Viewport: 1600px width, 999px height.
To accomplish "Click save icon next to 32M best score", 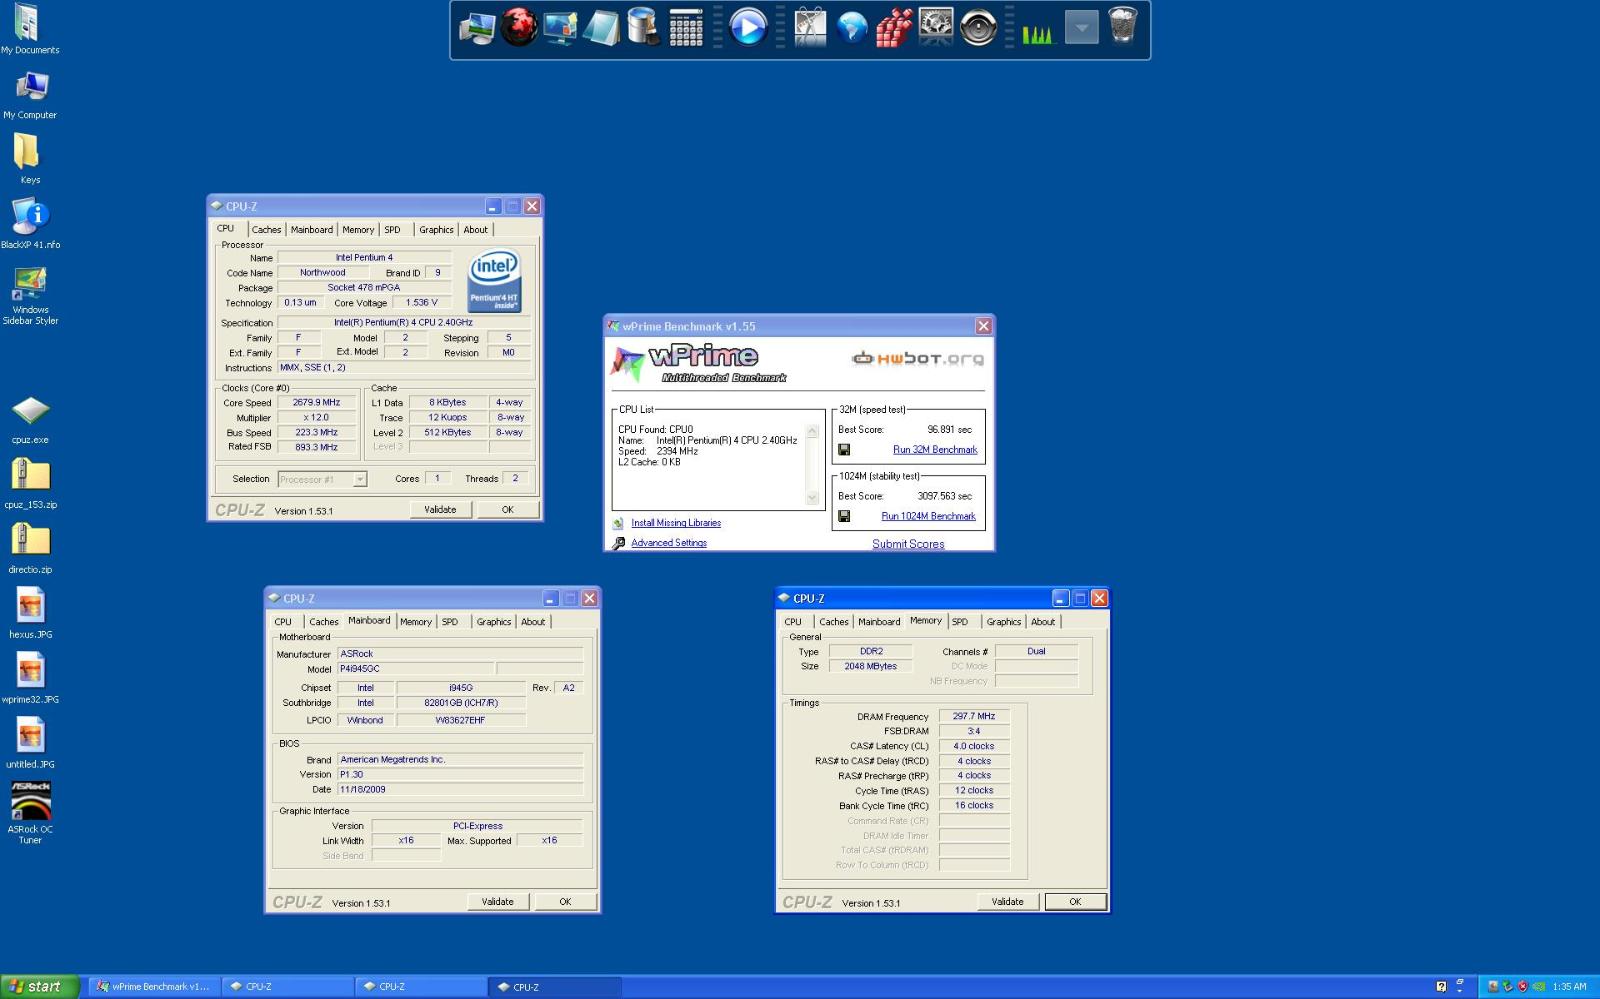I will click(x=844, y=450).
